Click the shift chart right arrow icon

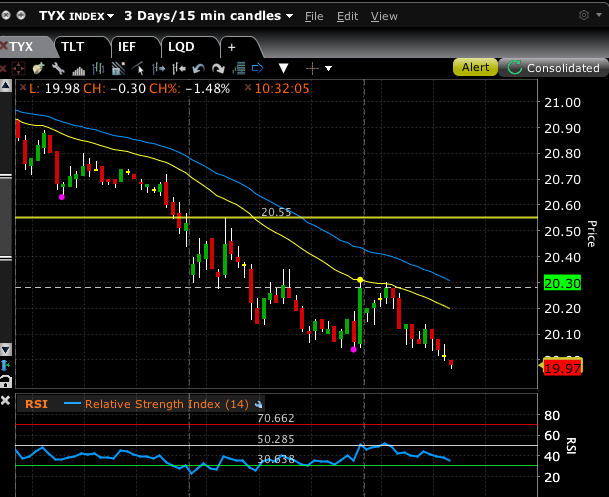click(x=158, y=68)
